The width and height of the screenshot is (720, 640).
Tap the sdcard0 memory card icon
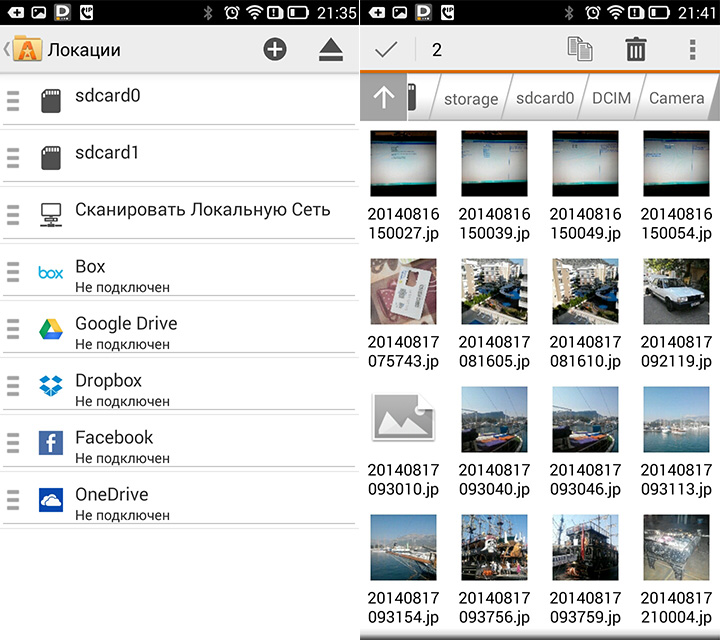(x=51, y=101)
